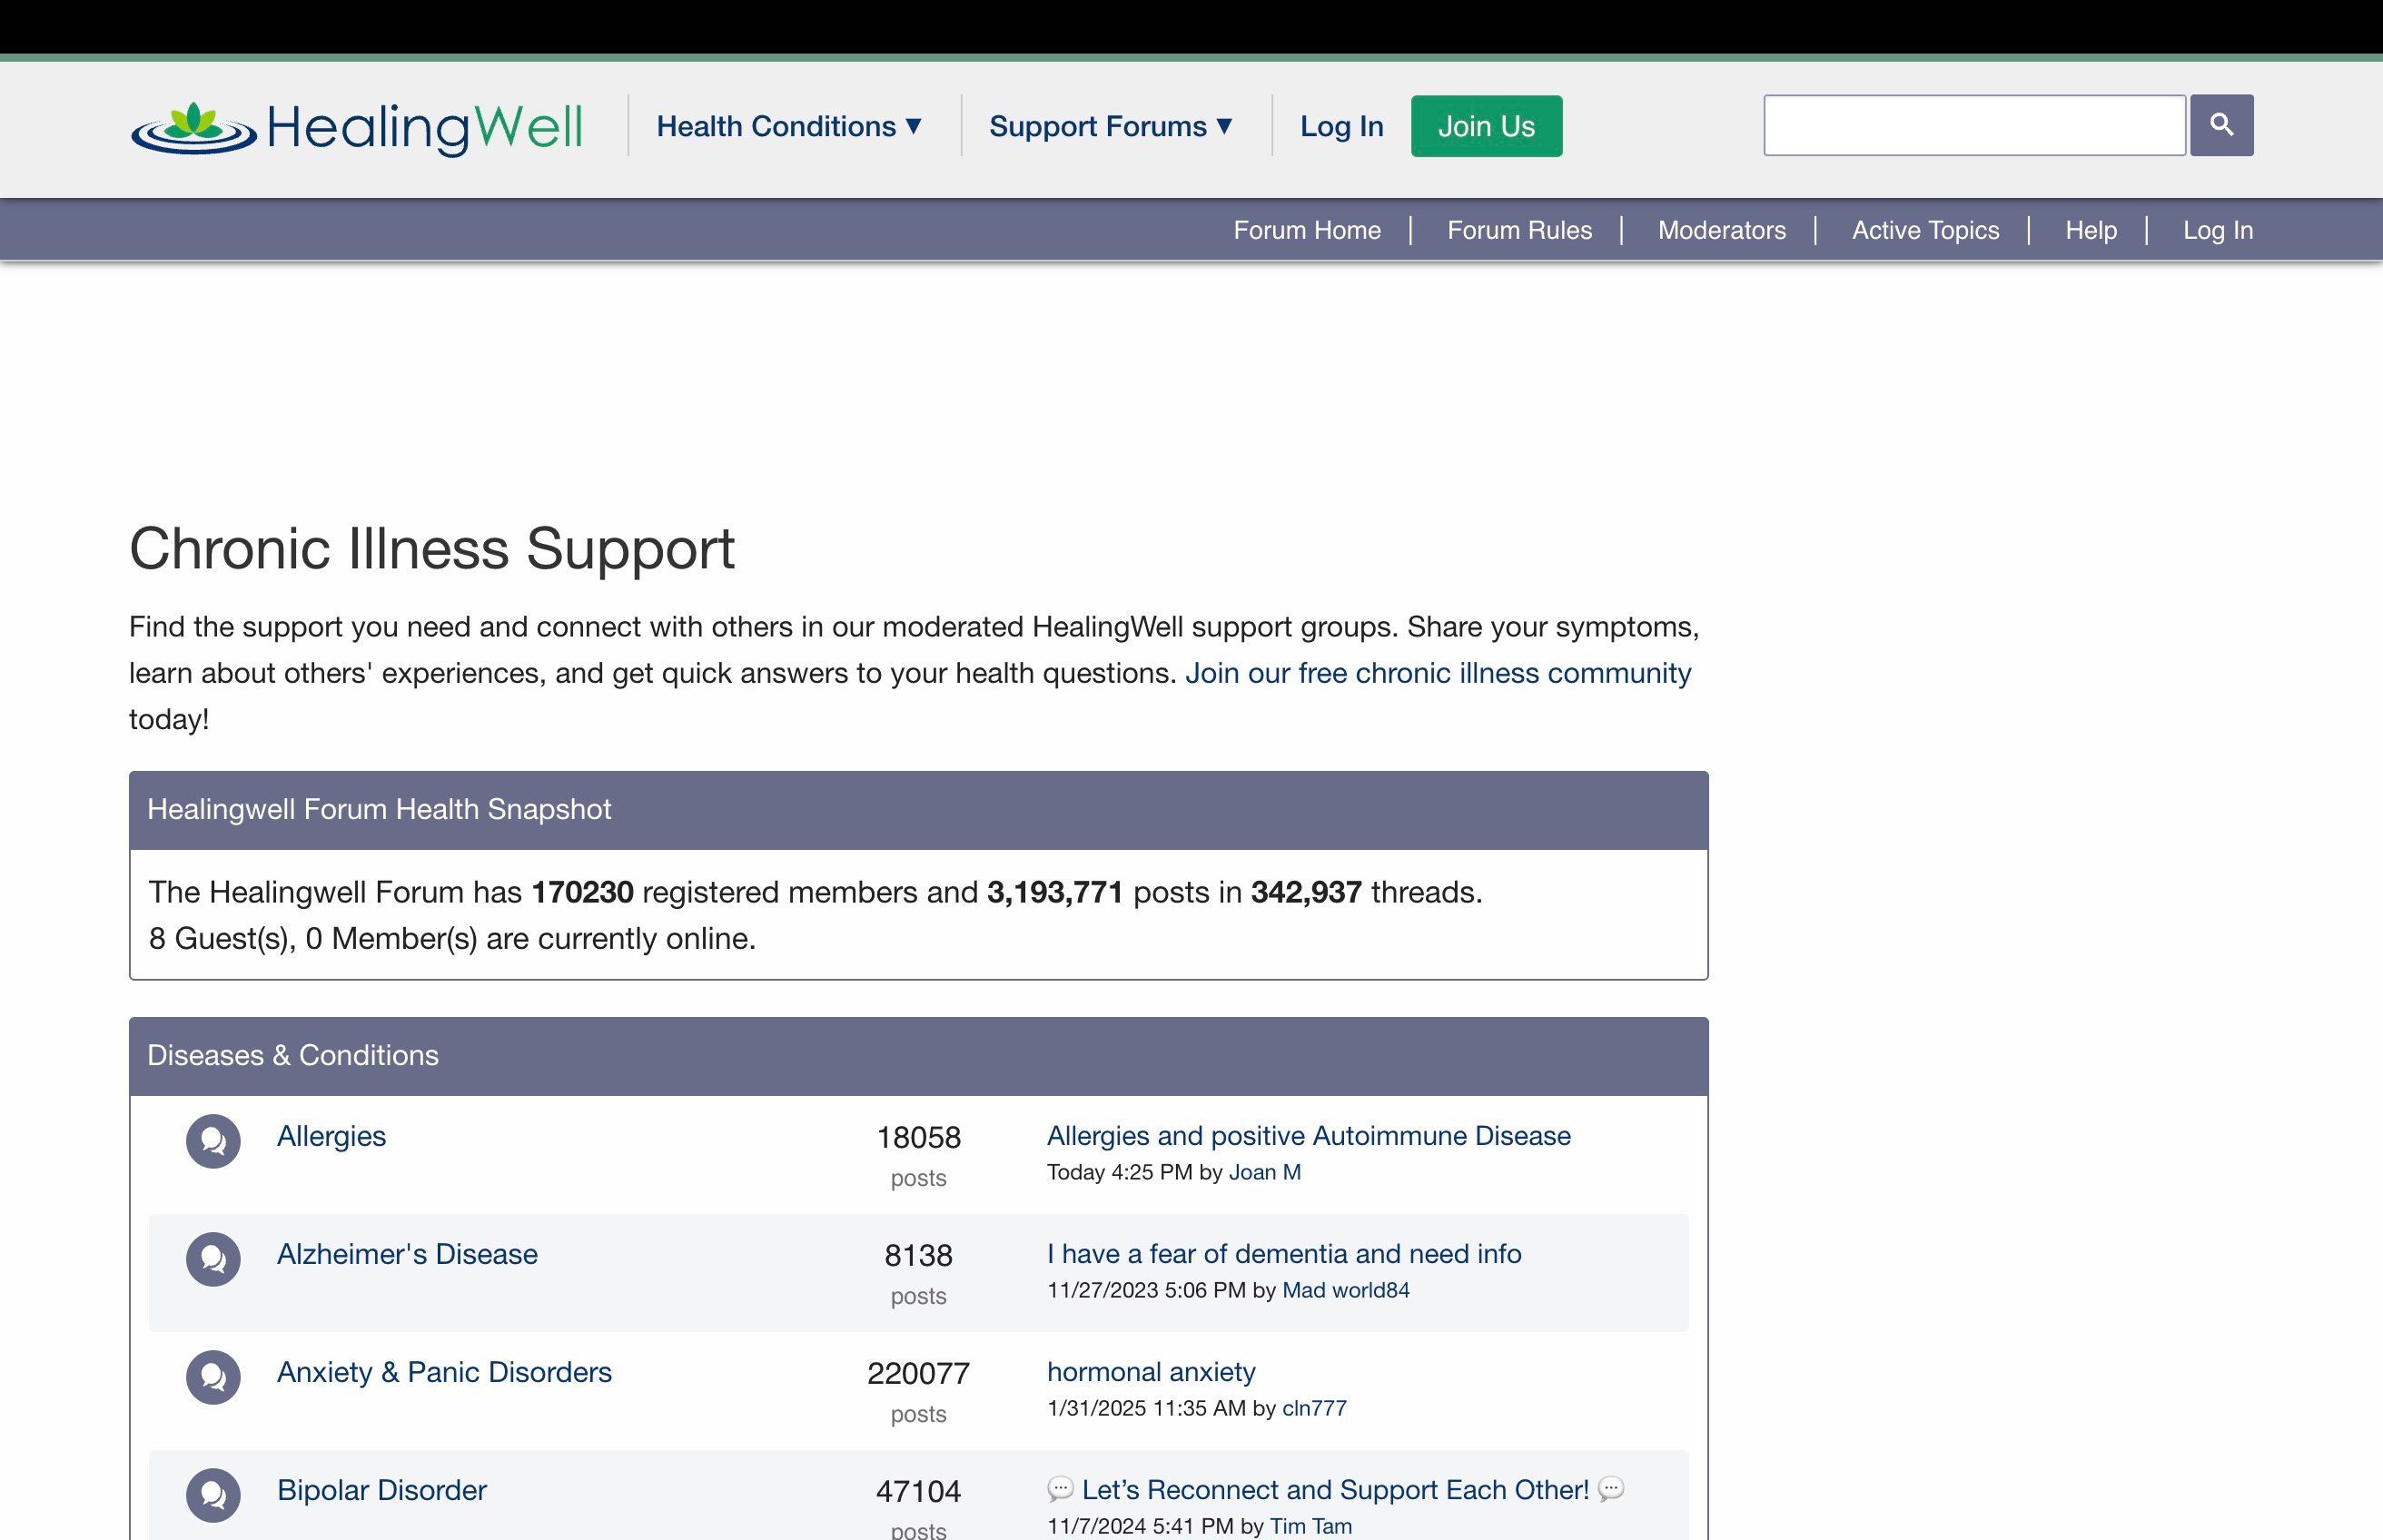Click the Alzheimer's Disease forum chat icon
Viewport: 2383px width, 1540px height.
click(213, 1259)
